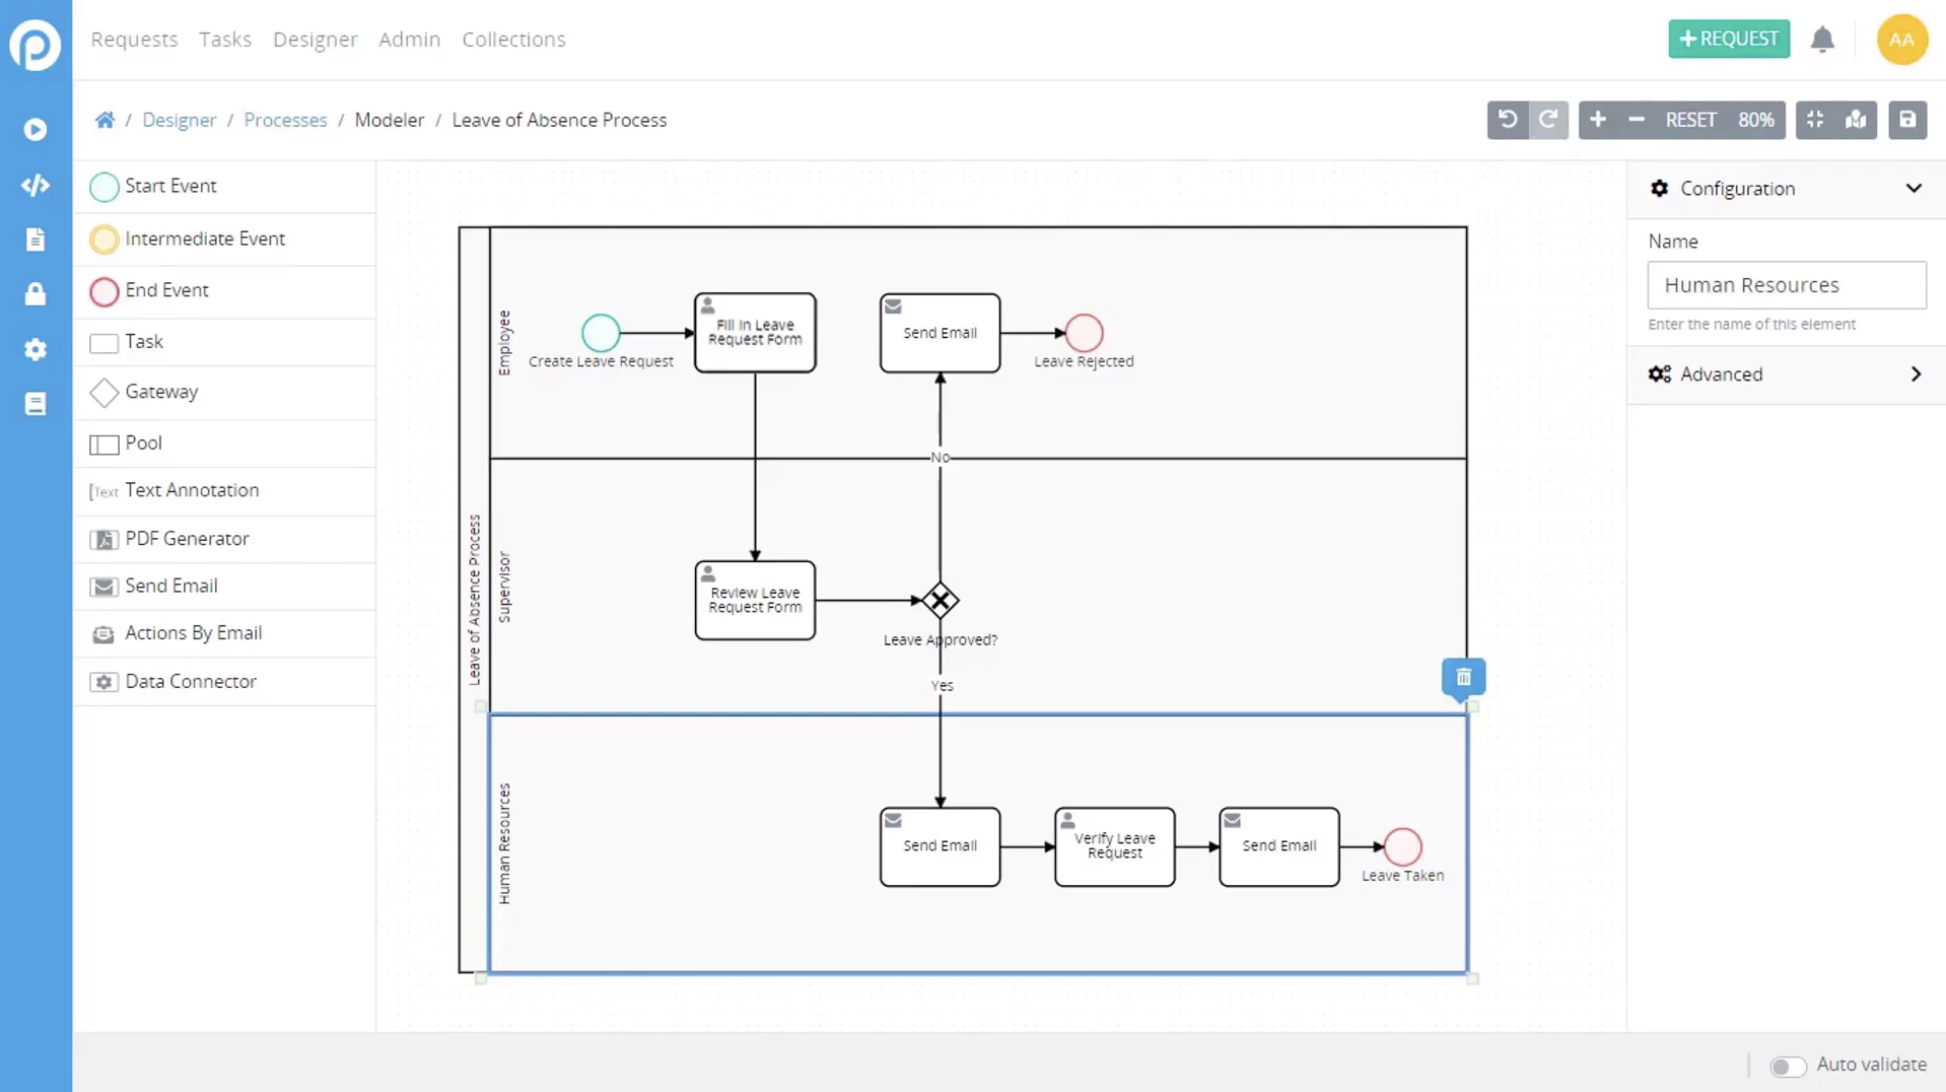The image size is (1946, 1092).
Task: Select the PDF Generator tool
Action: click(x=186, y=537)
